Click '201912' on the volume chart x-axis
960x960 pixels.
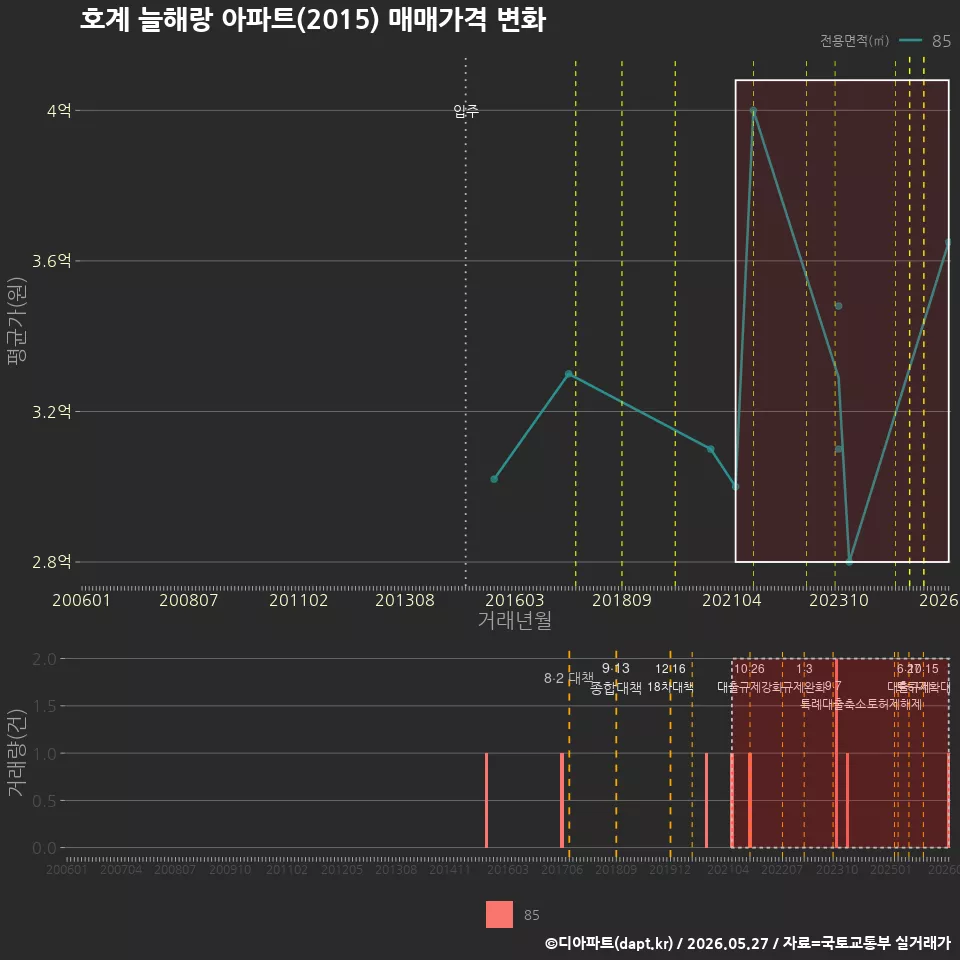click(670, 869)
